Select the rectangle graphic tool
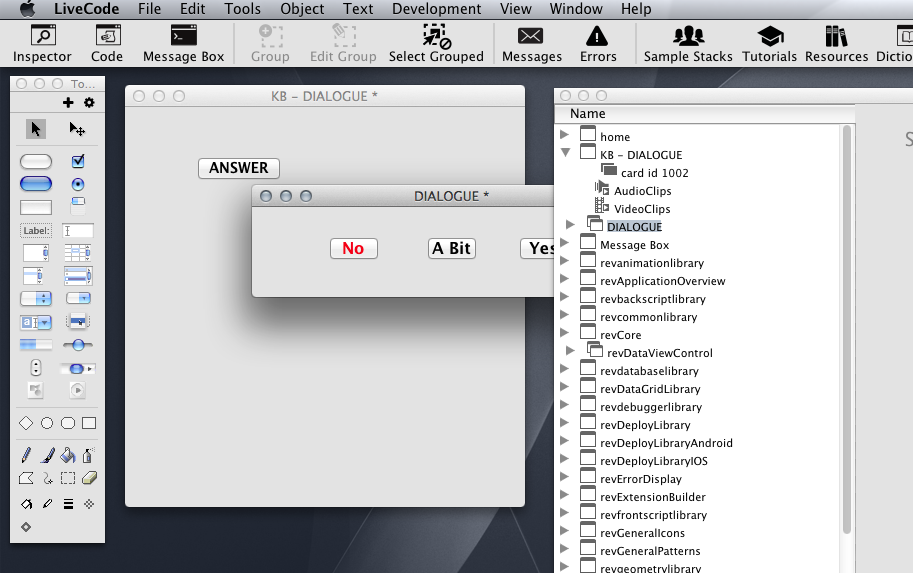 (x=89, y=423)
